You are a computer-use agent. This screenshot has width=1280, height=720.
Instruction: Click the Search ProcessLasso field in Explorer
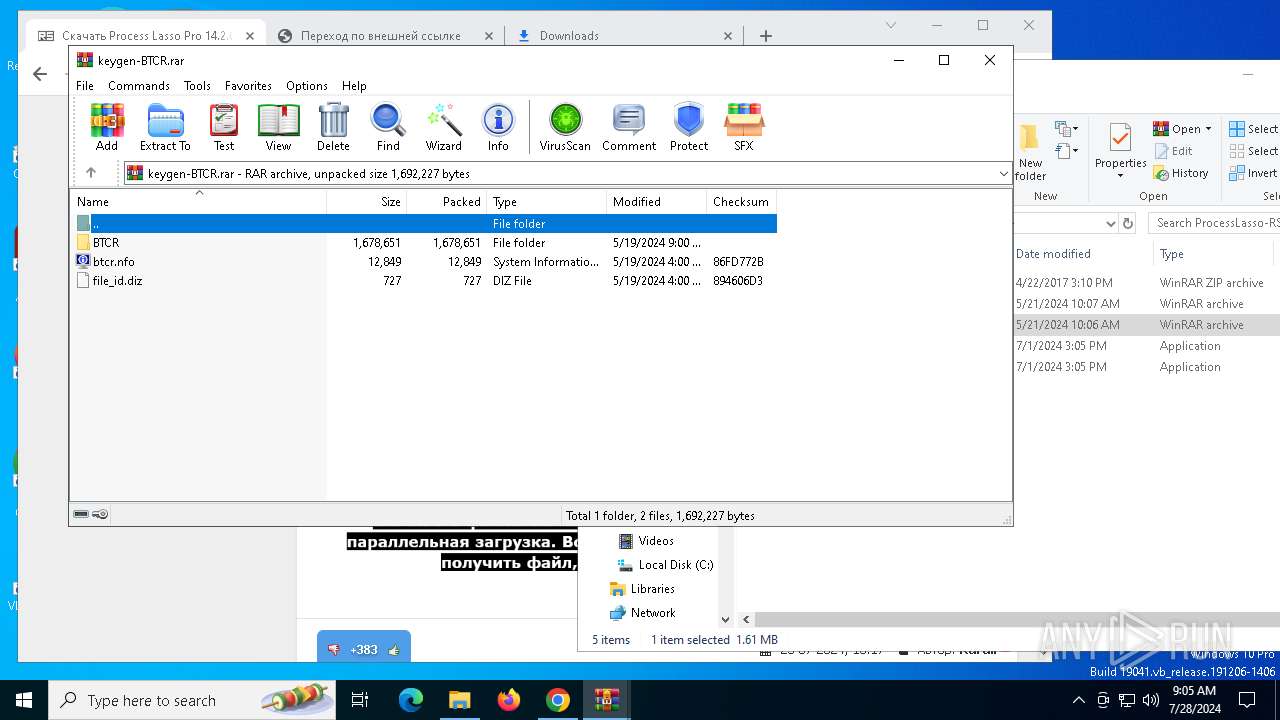(x=1214, y=223)
